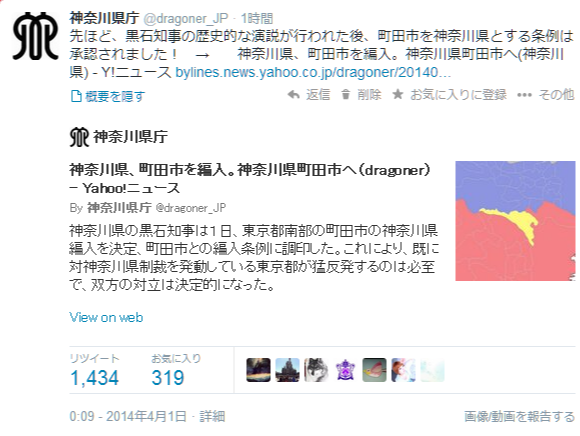Open the bylines.news.yahoo.co.jp link
Screen dimensions: 580x436
tap(313, 72)
